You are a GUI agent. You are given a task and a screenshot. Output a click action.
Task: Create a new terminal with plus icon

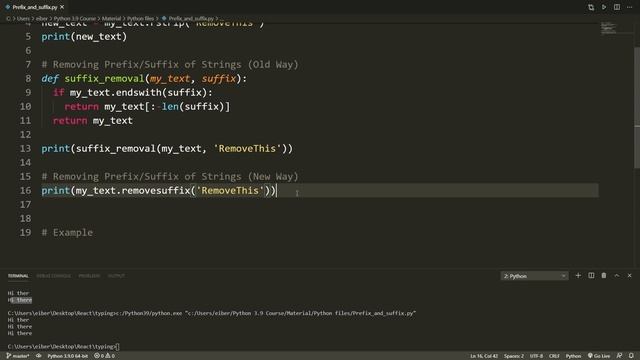578,276
